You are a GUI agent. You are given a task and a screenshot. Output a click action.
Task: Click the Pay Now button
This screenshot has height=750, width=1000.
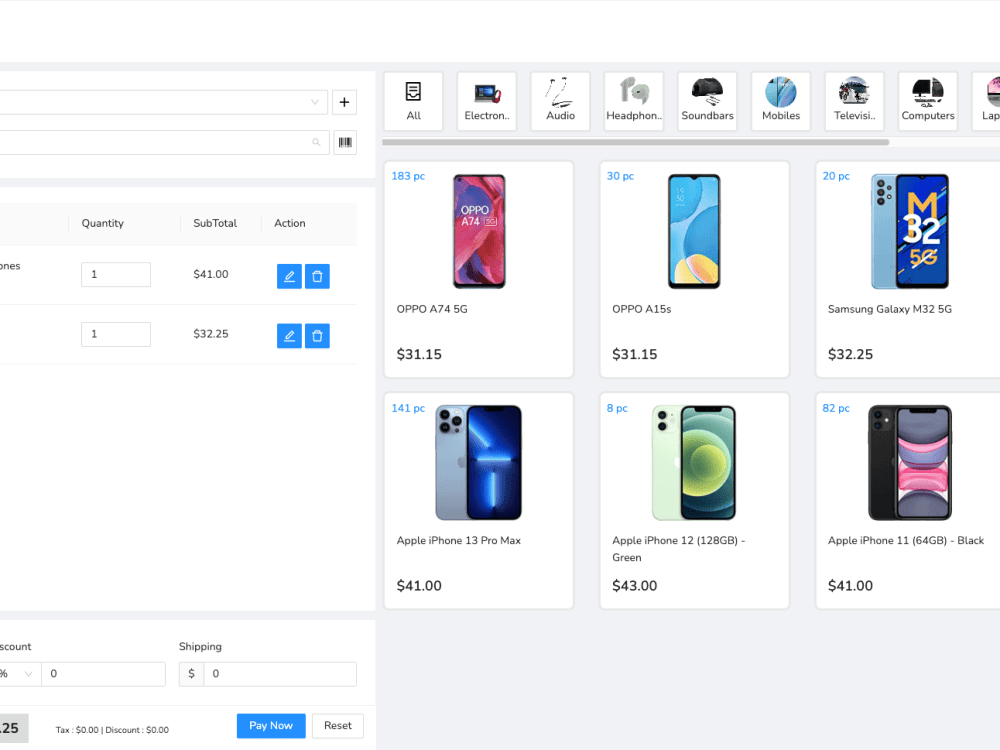point(271,726)
